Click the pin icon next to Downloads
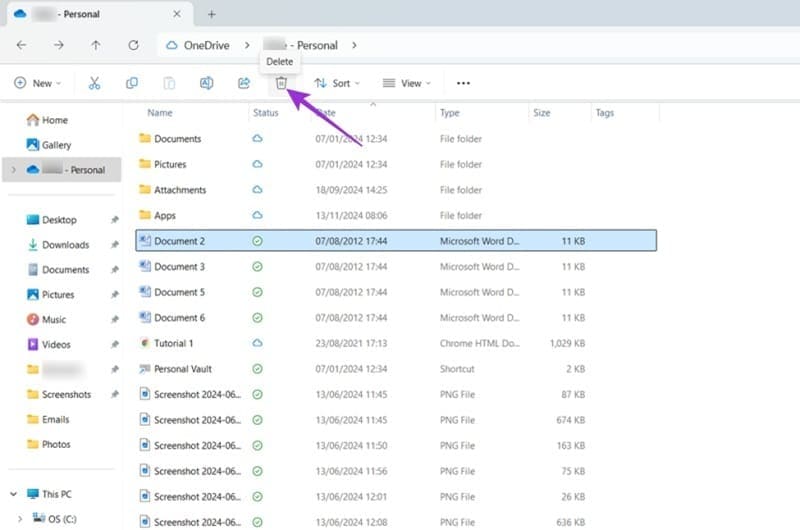This screenshot has width=800, height=530. (x=115, y=244)
